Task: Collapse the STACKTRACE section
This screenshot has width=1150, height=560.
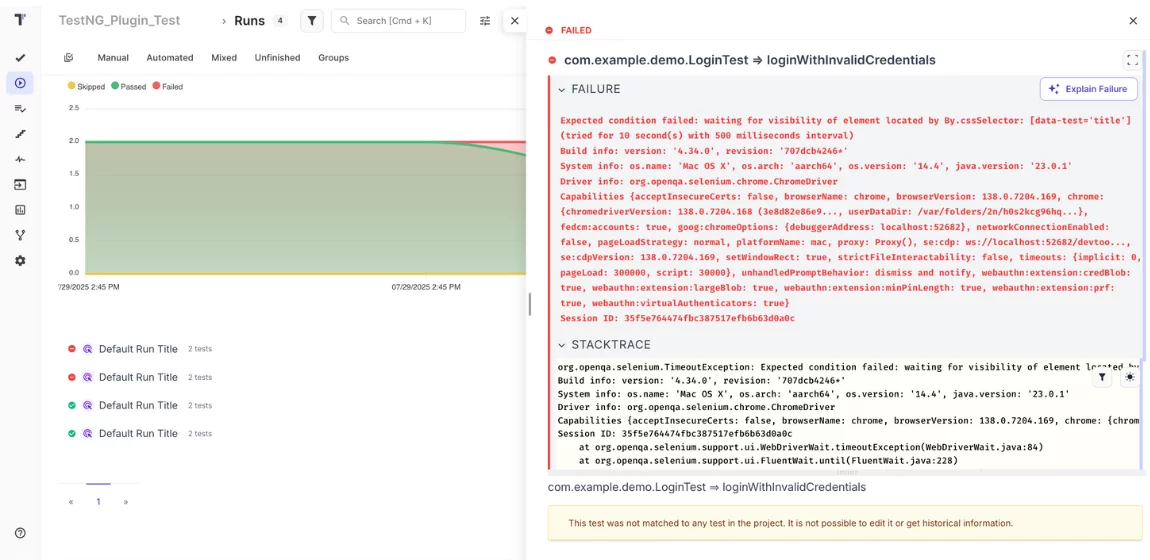Action: point(562,345)
